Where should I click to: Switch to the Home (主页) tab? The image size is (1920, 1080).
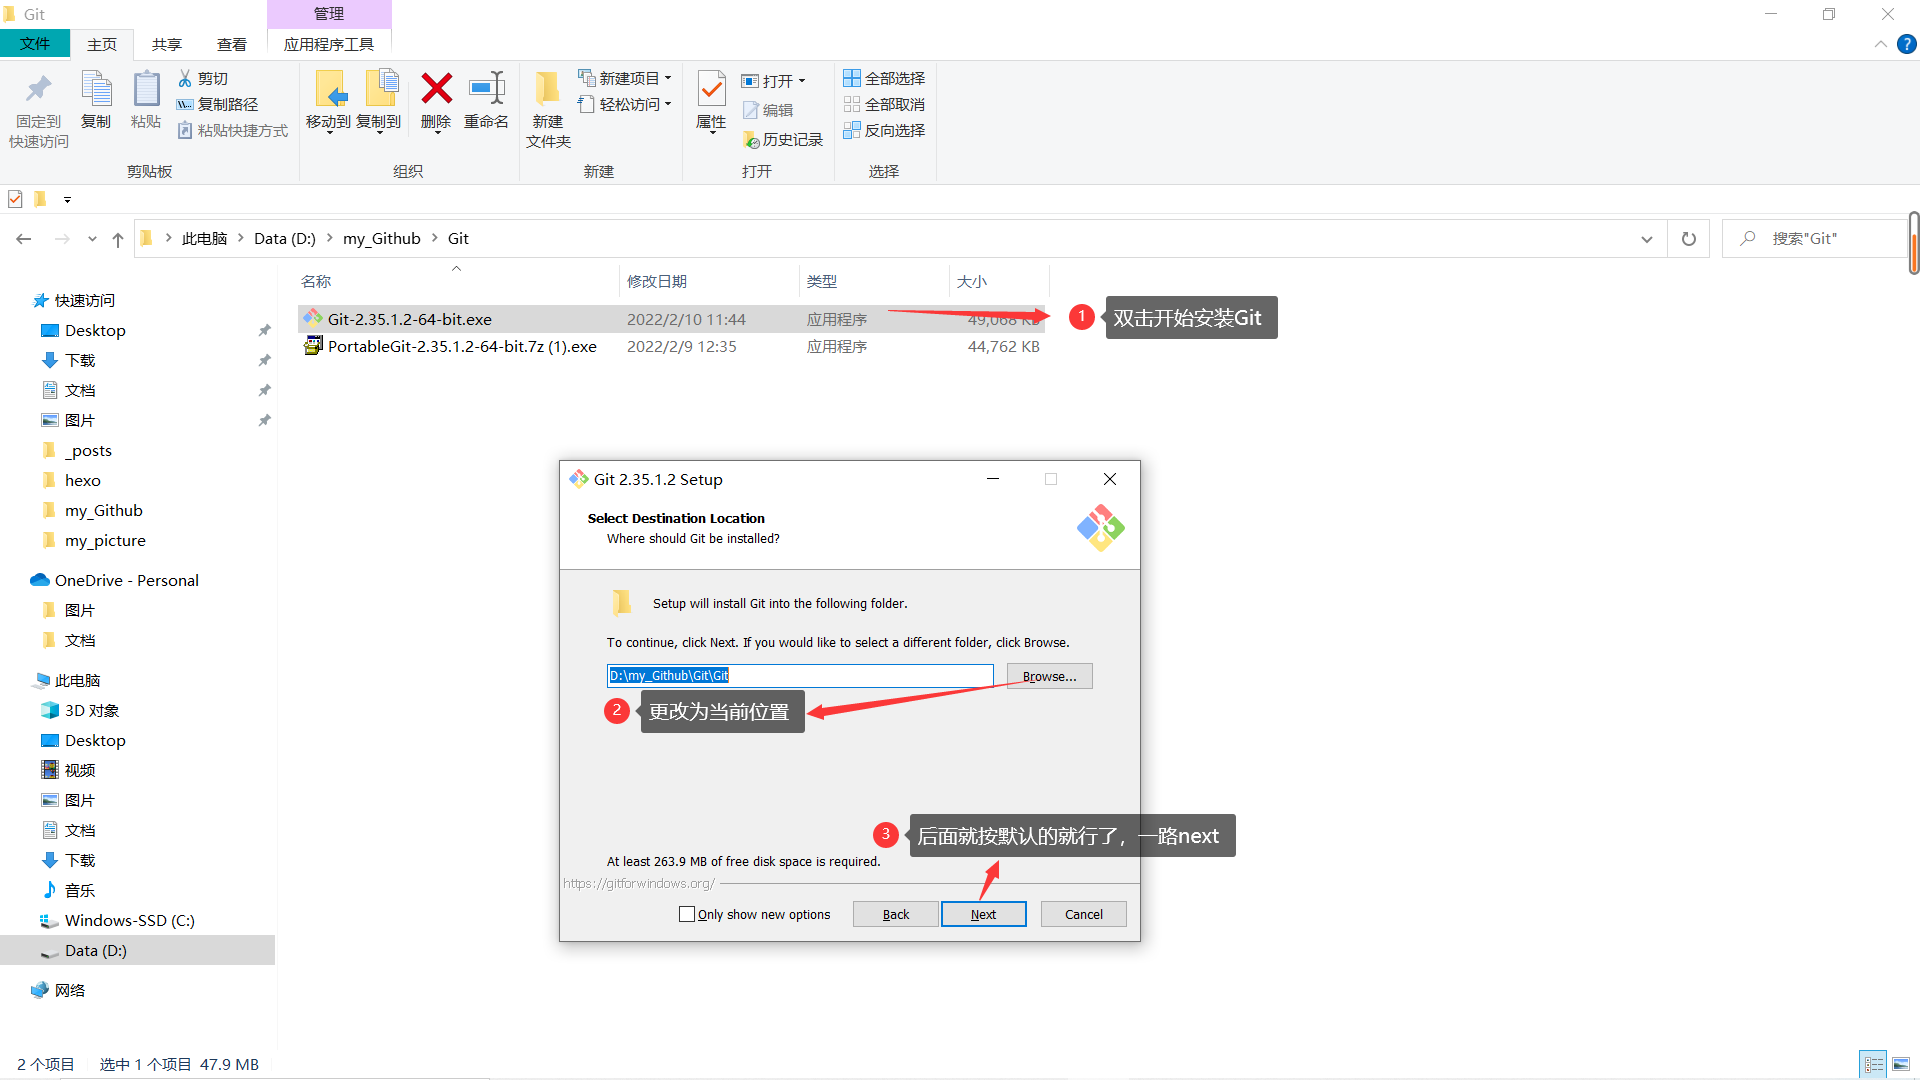tap(102, 44)
